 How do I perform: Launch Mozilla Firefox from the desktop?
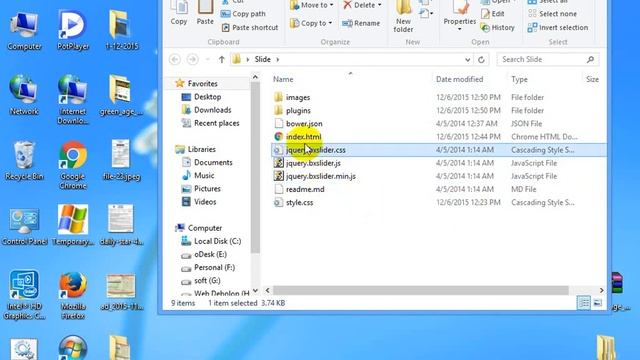(73, 295)
